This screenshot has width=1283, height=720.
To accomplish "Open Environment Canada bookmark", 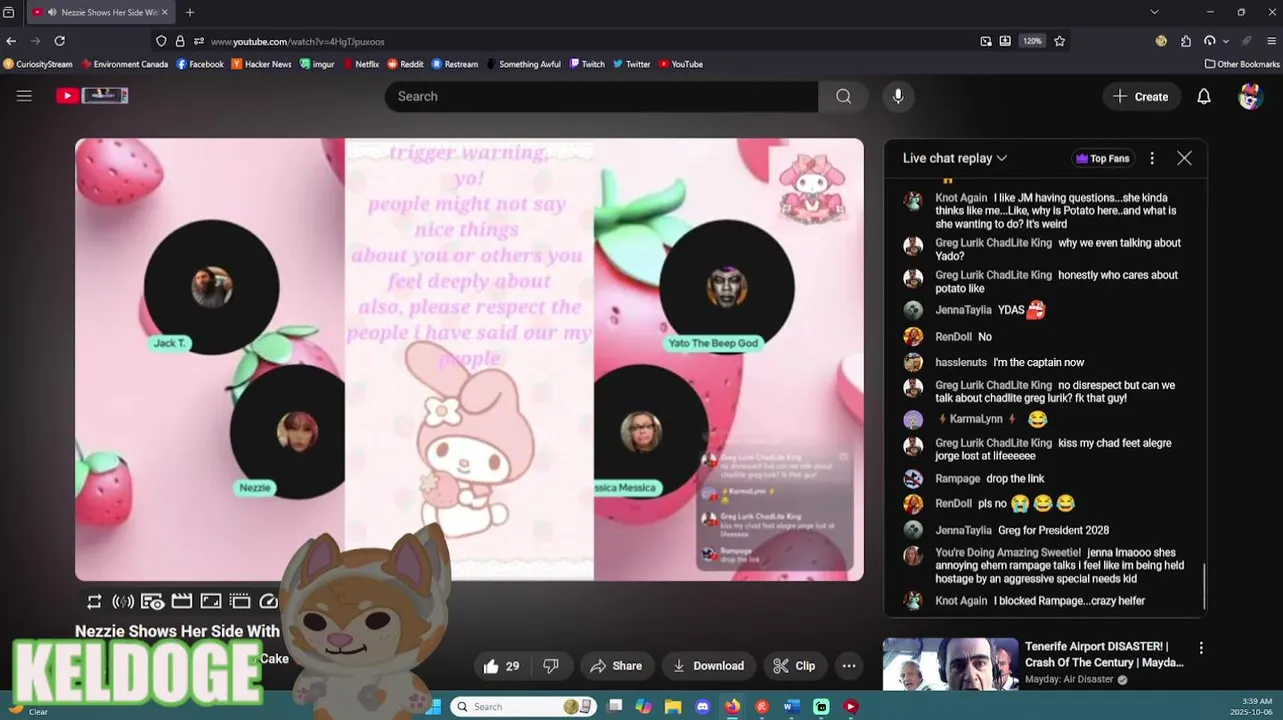I will coord(125,64).
